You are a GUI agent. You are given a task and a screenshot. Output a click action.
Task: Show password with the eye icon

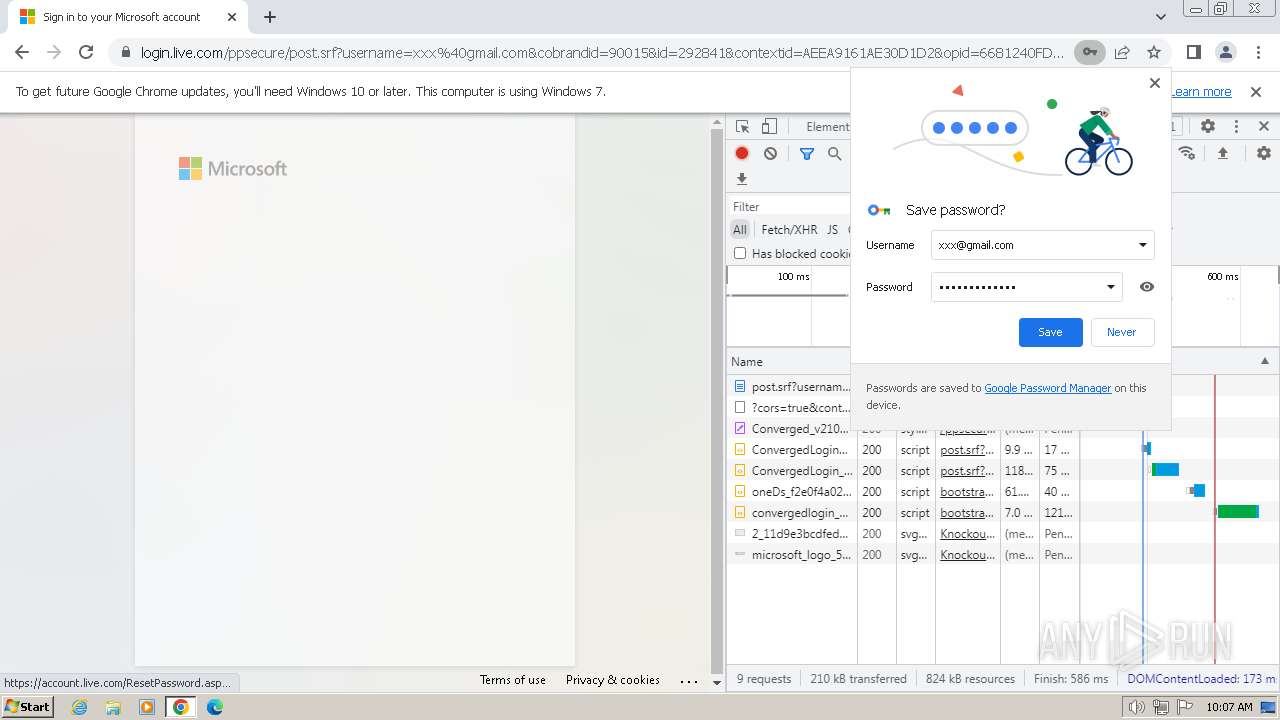1147,287
